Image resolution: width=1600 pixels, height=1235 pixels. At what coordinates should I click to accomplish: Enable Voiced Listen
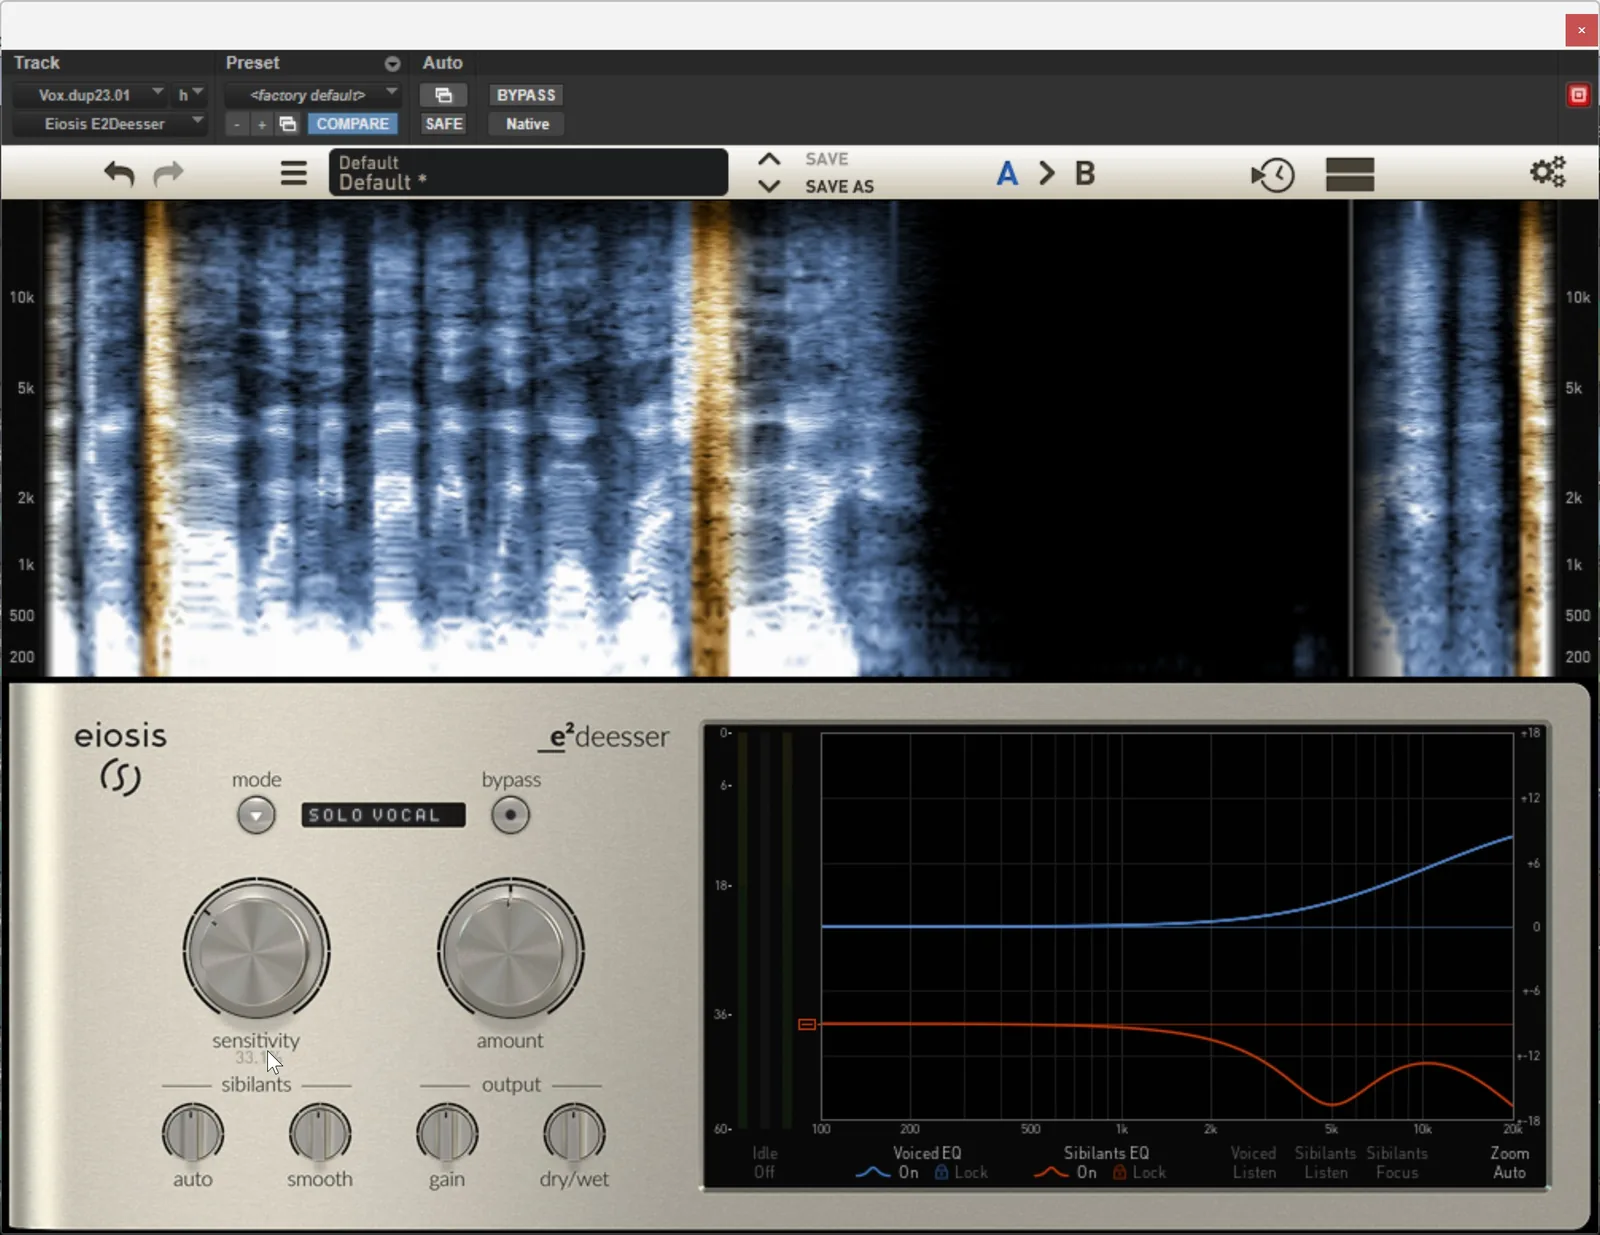[x=1253, y=1163]
